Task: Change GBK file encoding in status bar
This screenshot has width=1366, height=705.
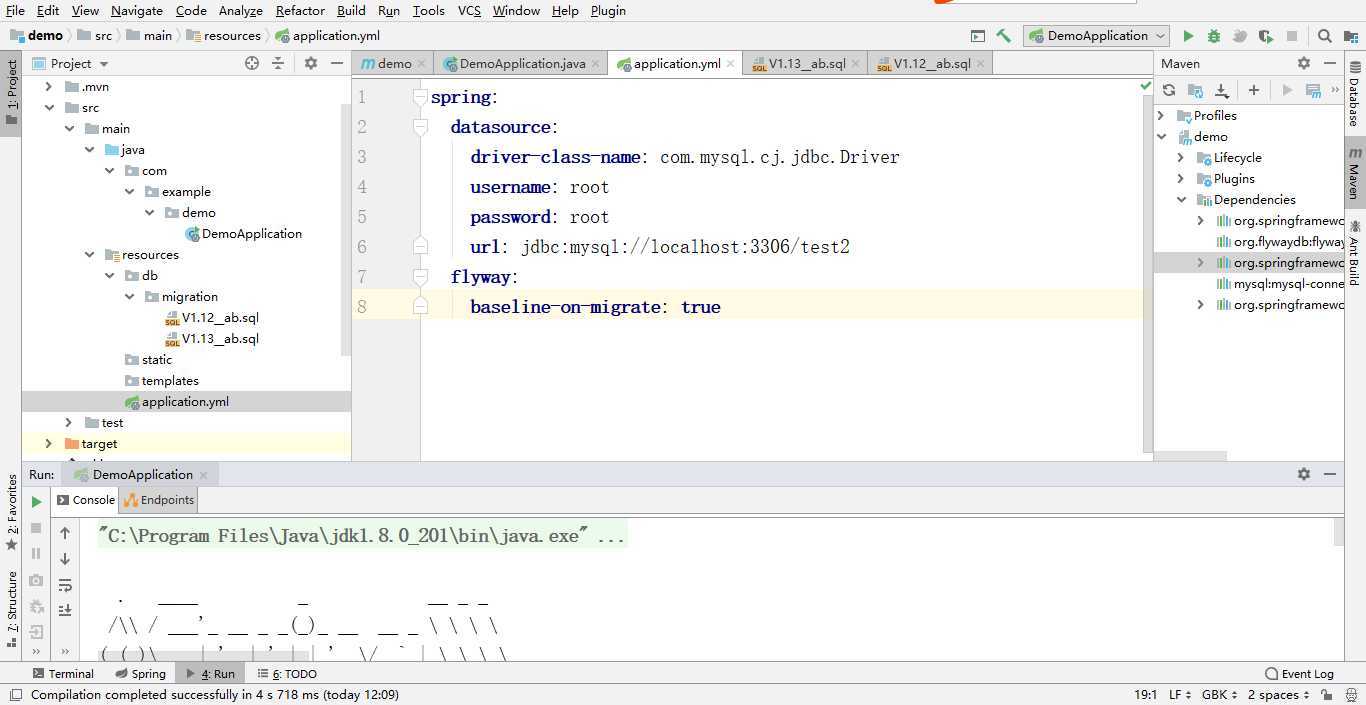Action: click(x=1220, y=695)
